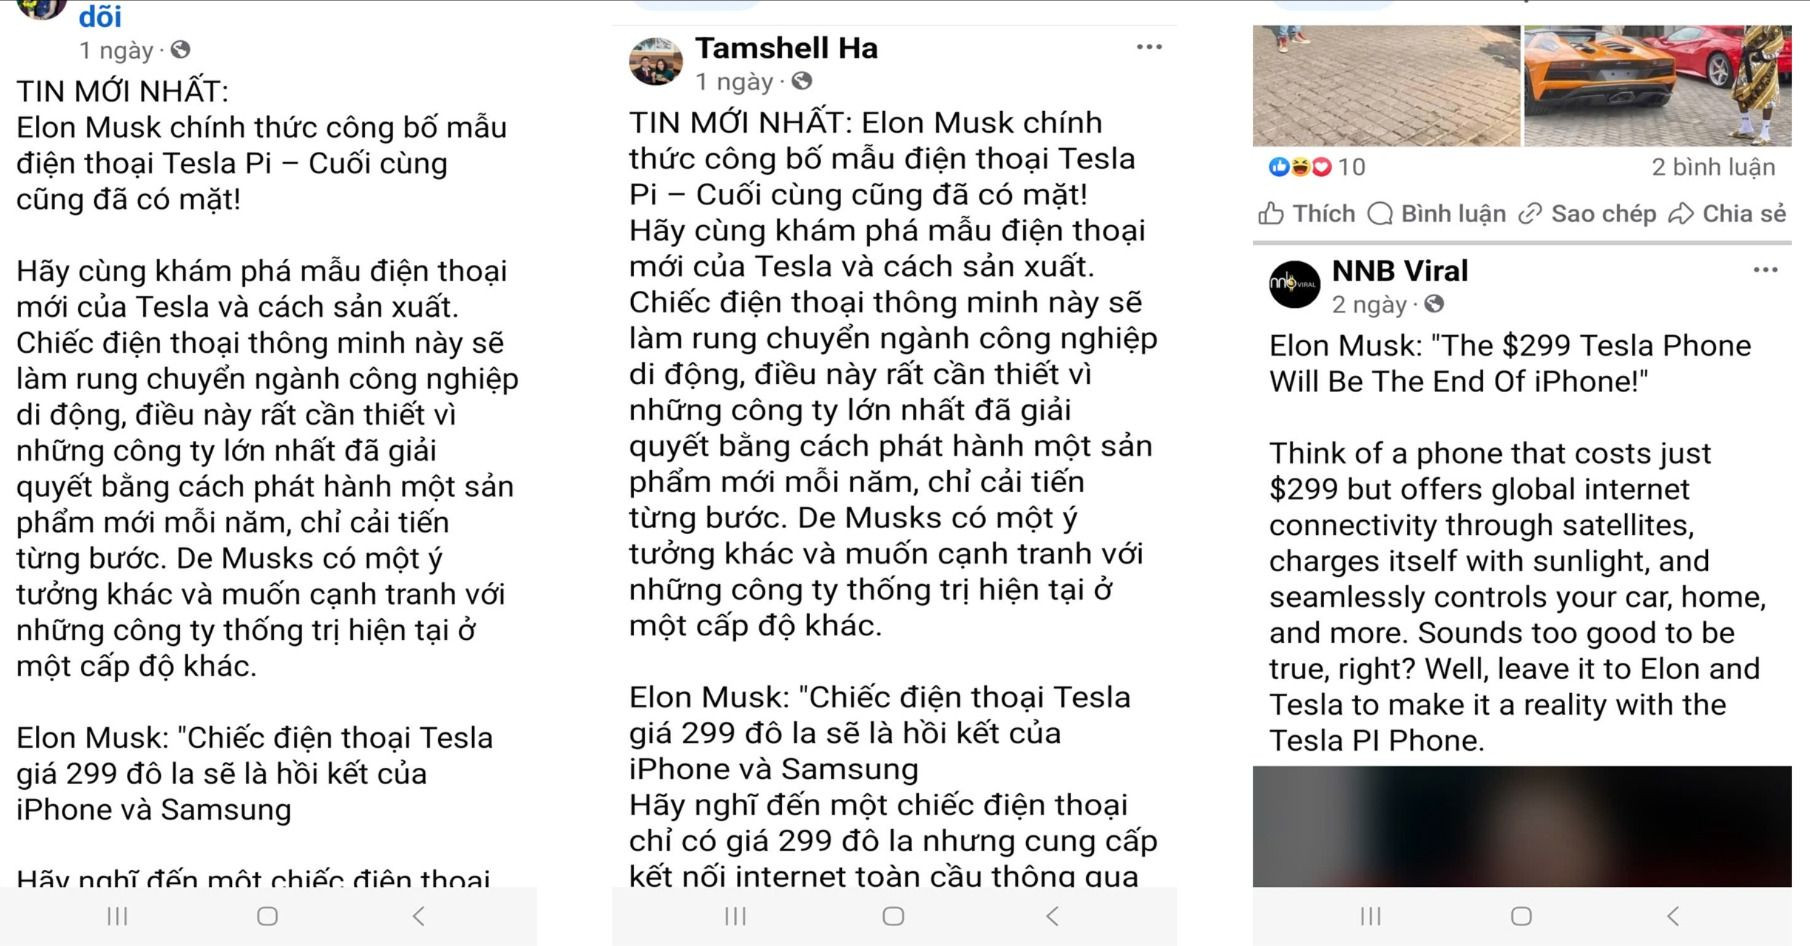Tap Bình luận to comment

click(1436, 214)
